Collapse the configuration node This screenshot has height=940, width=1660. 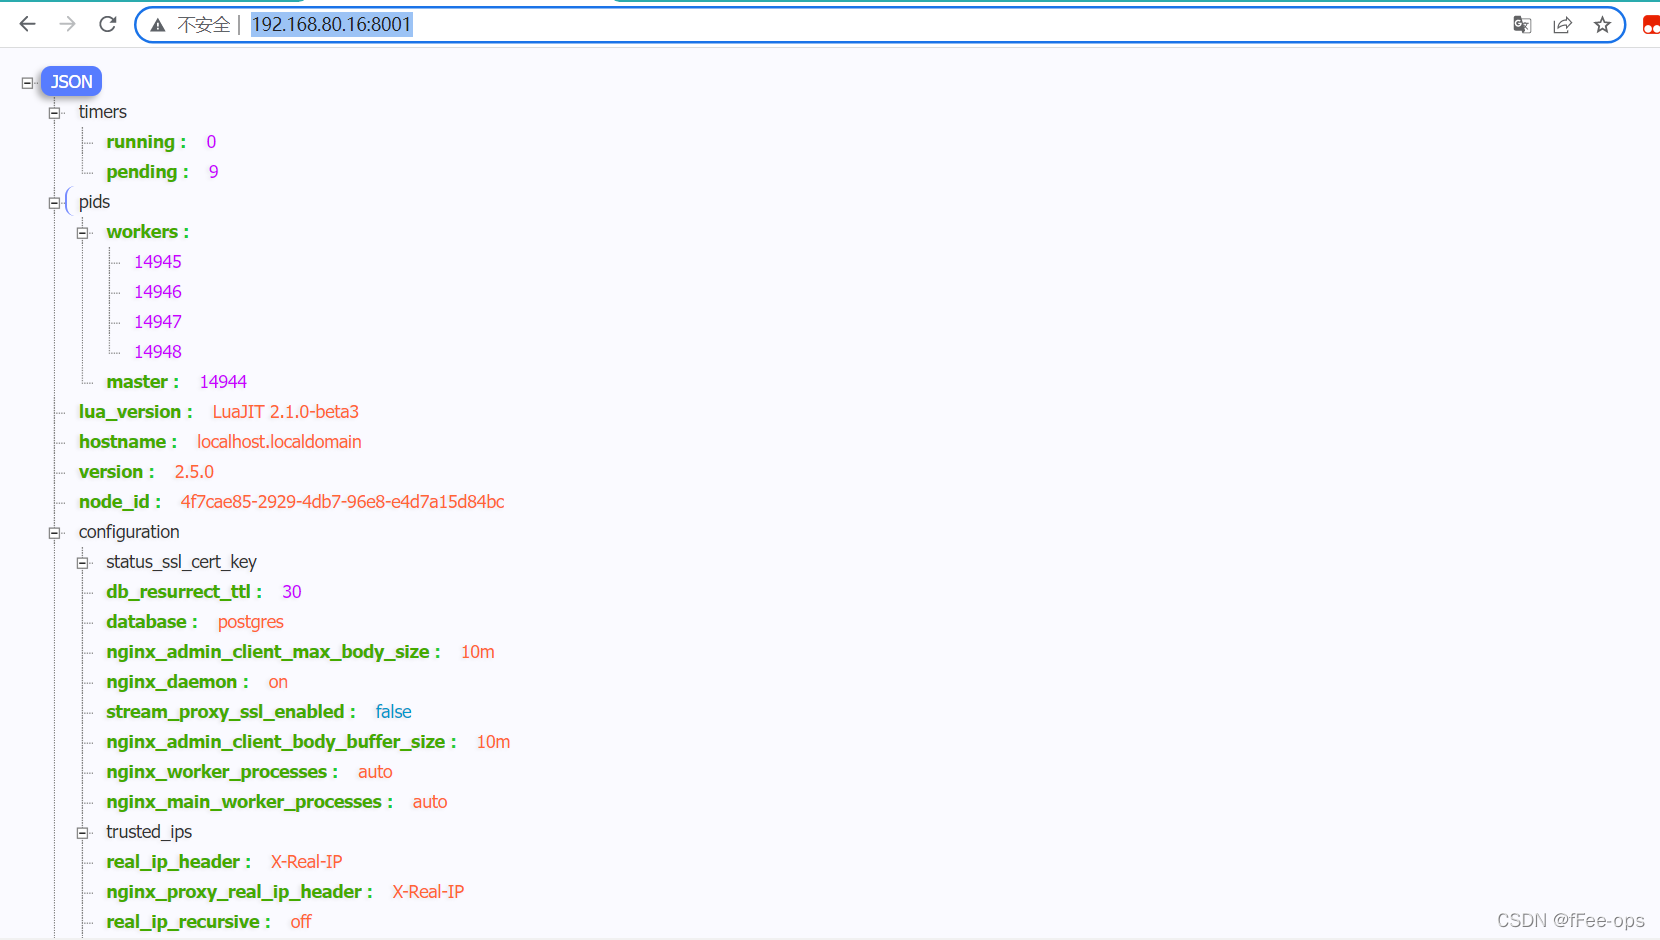click(x=55, y=533)
